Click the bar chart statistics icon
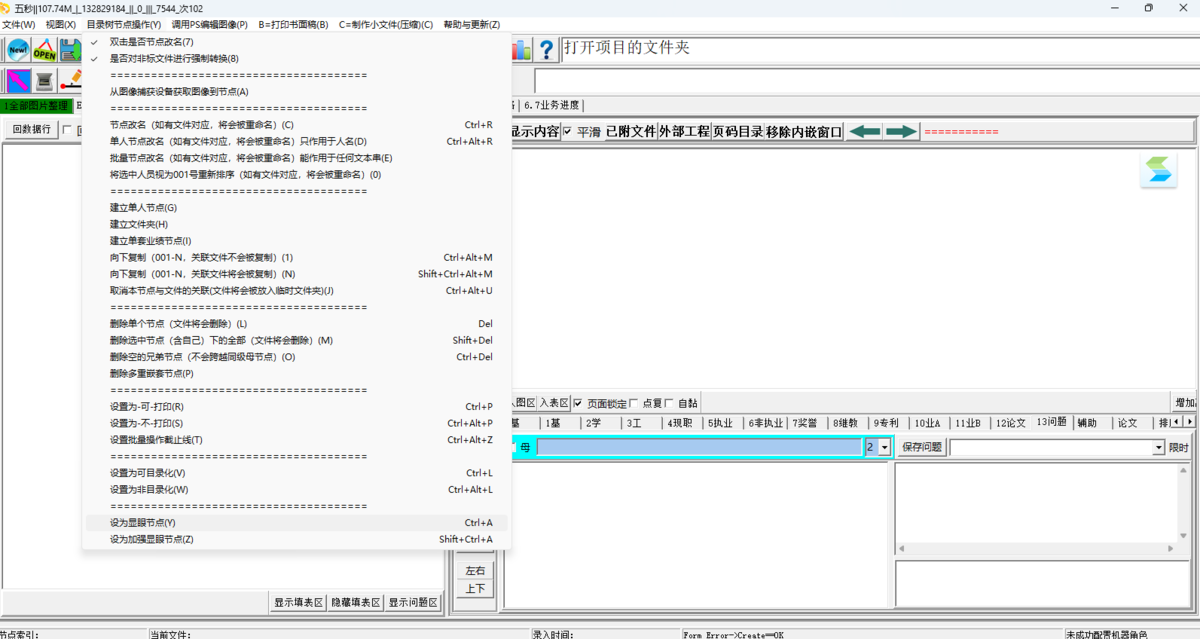1200x639 pixels. click(x=522, y=50)
